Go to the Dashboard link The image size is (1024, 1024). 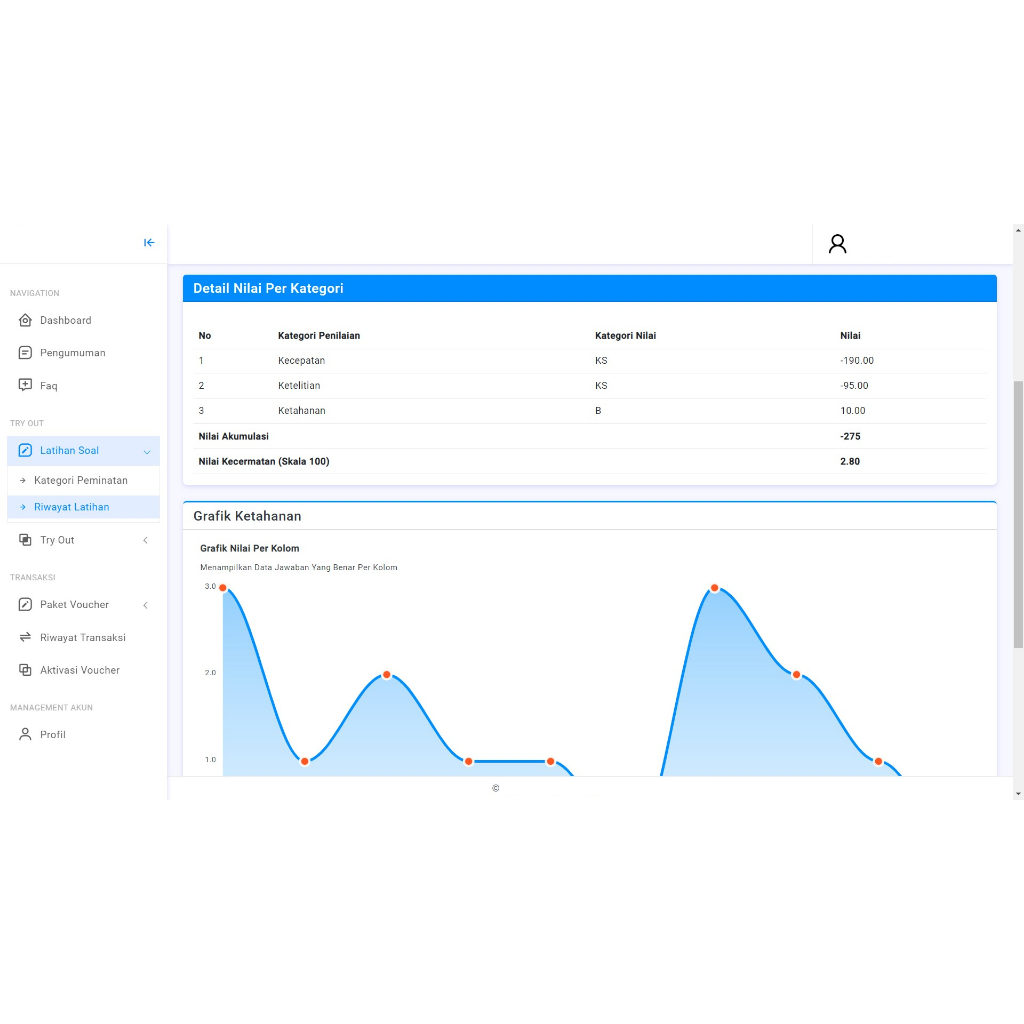click(x=65, y=321)
